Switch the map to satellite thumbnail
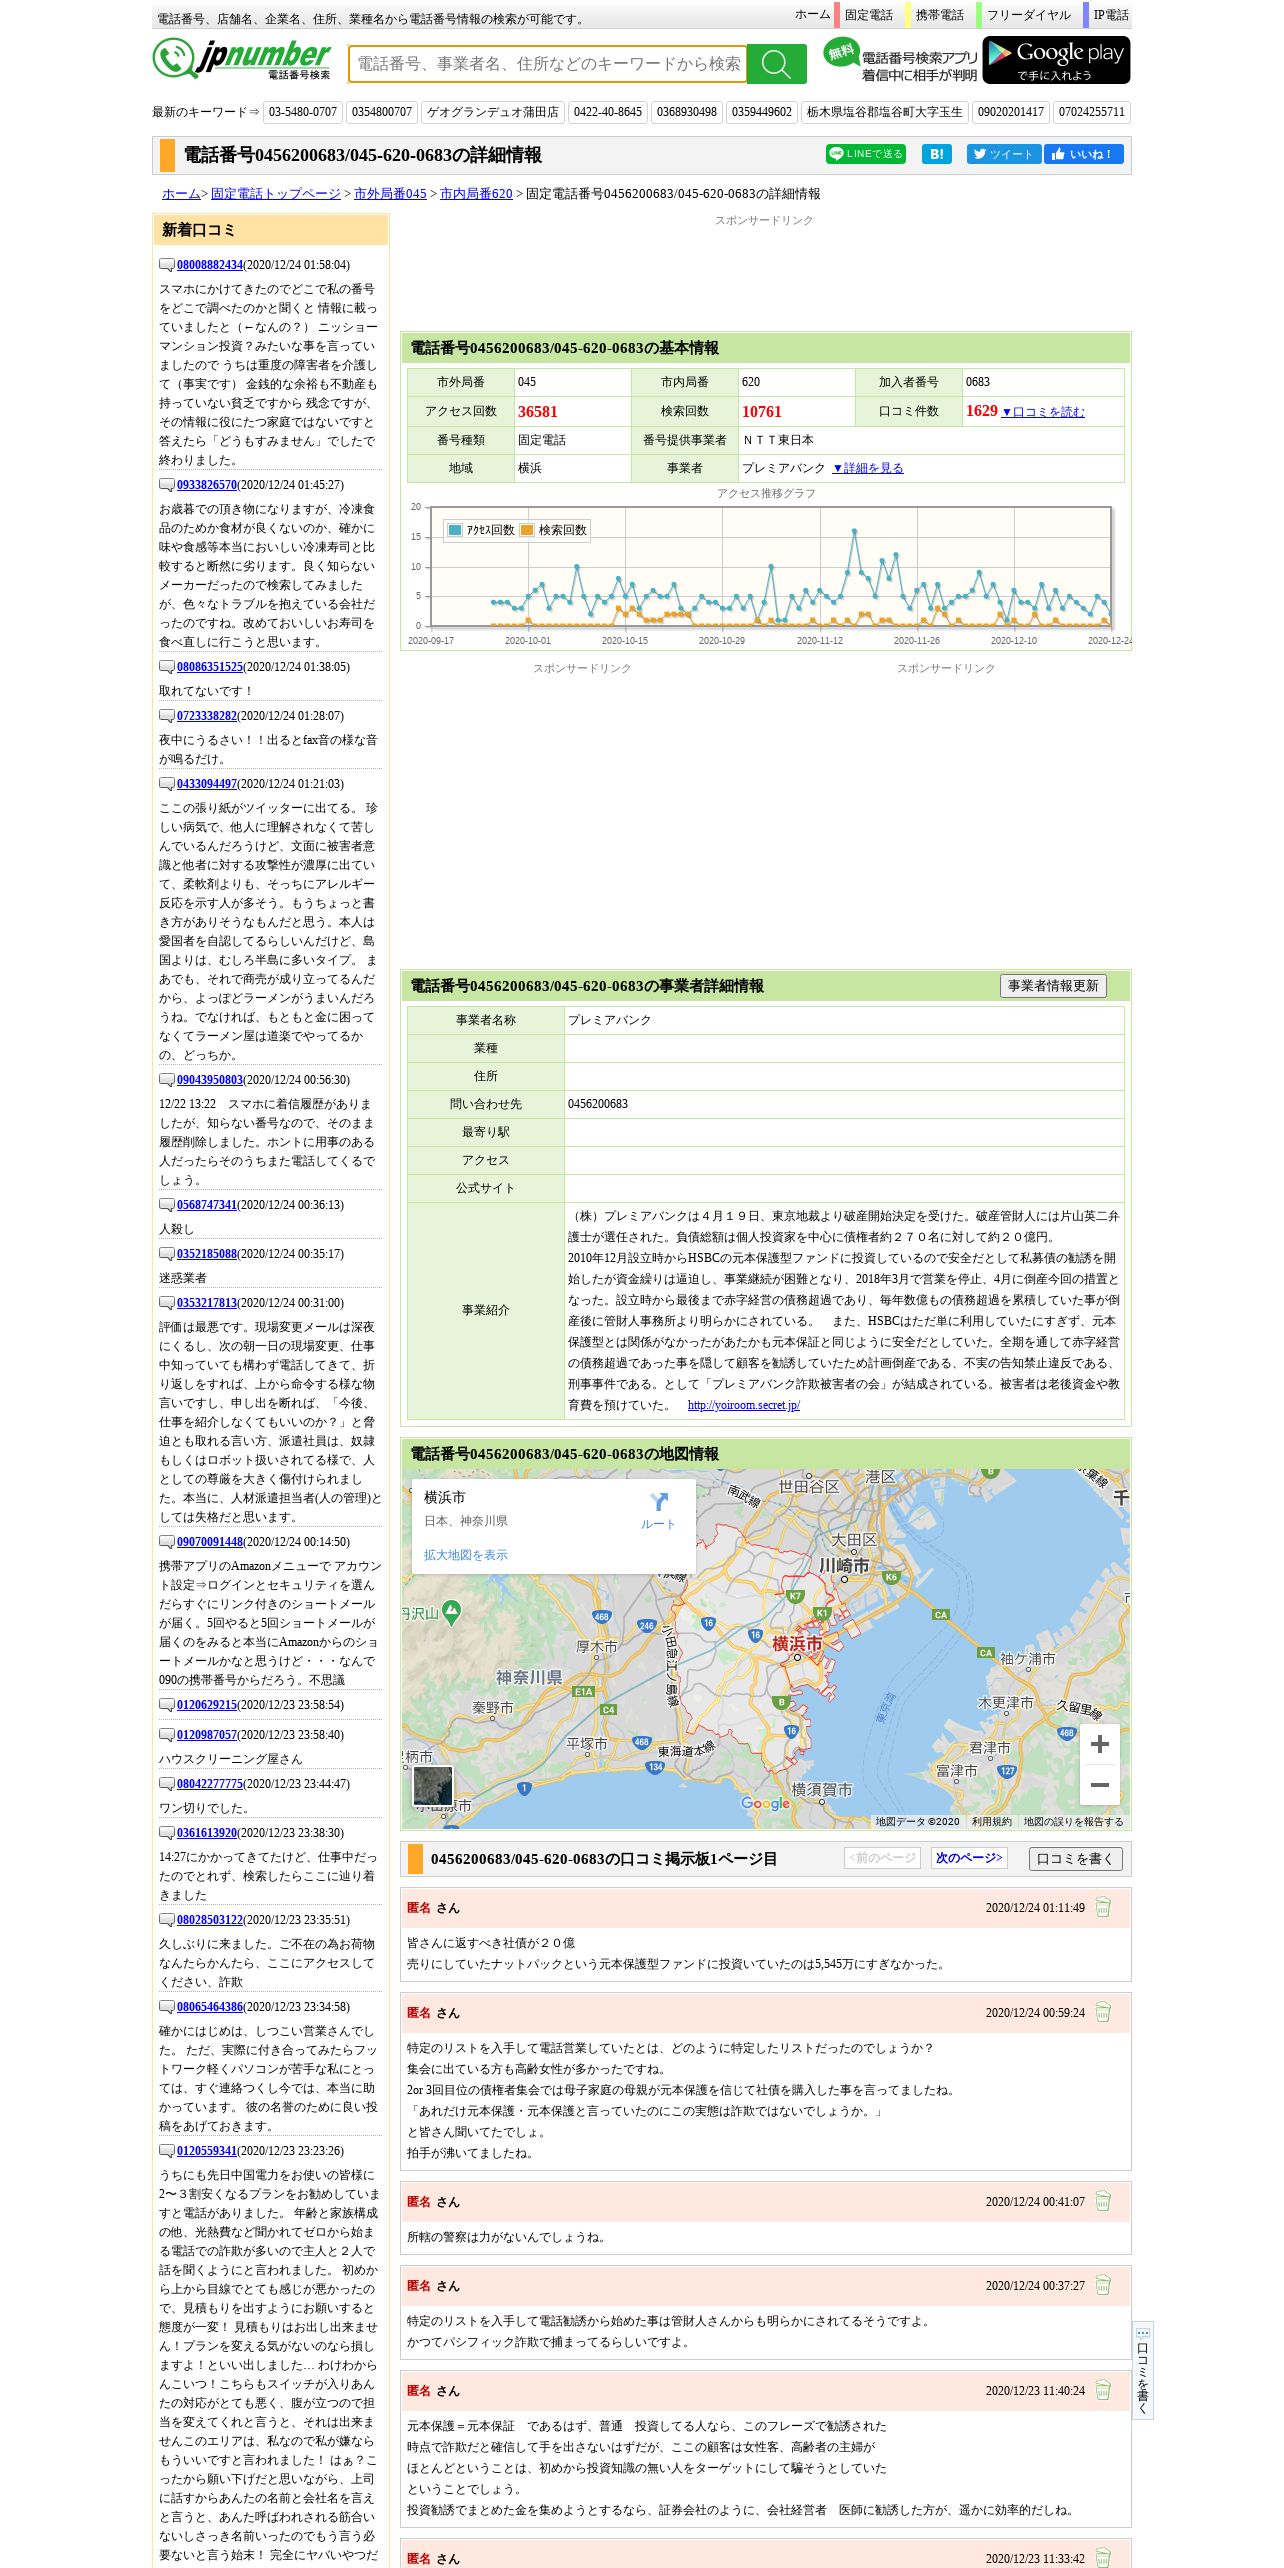1284x2568 pixels. (433, 1786)
